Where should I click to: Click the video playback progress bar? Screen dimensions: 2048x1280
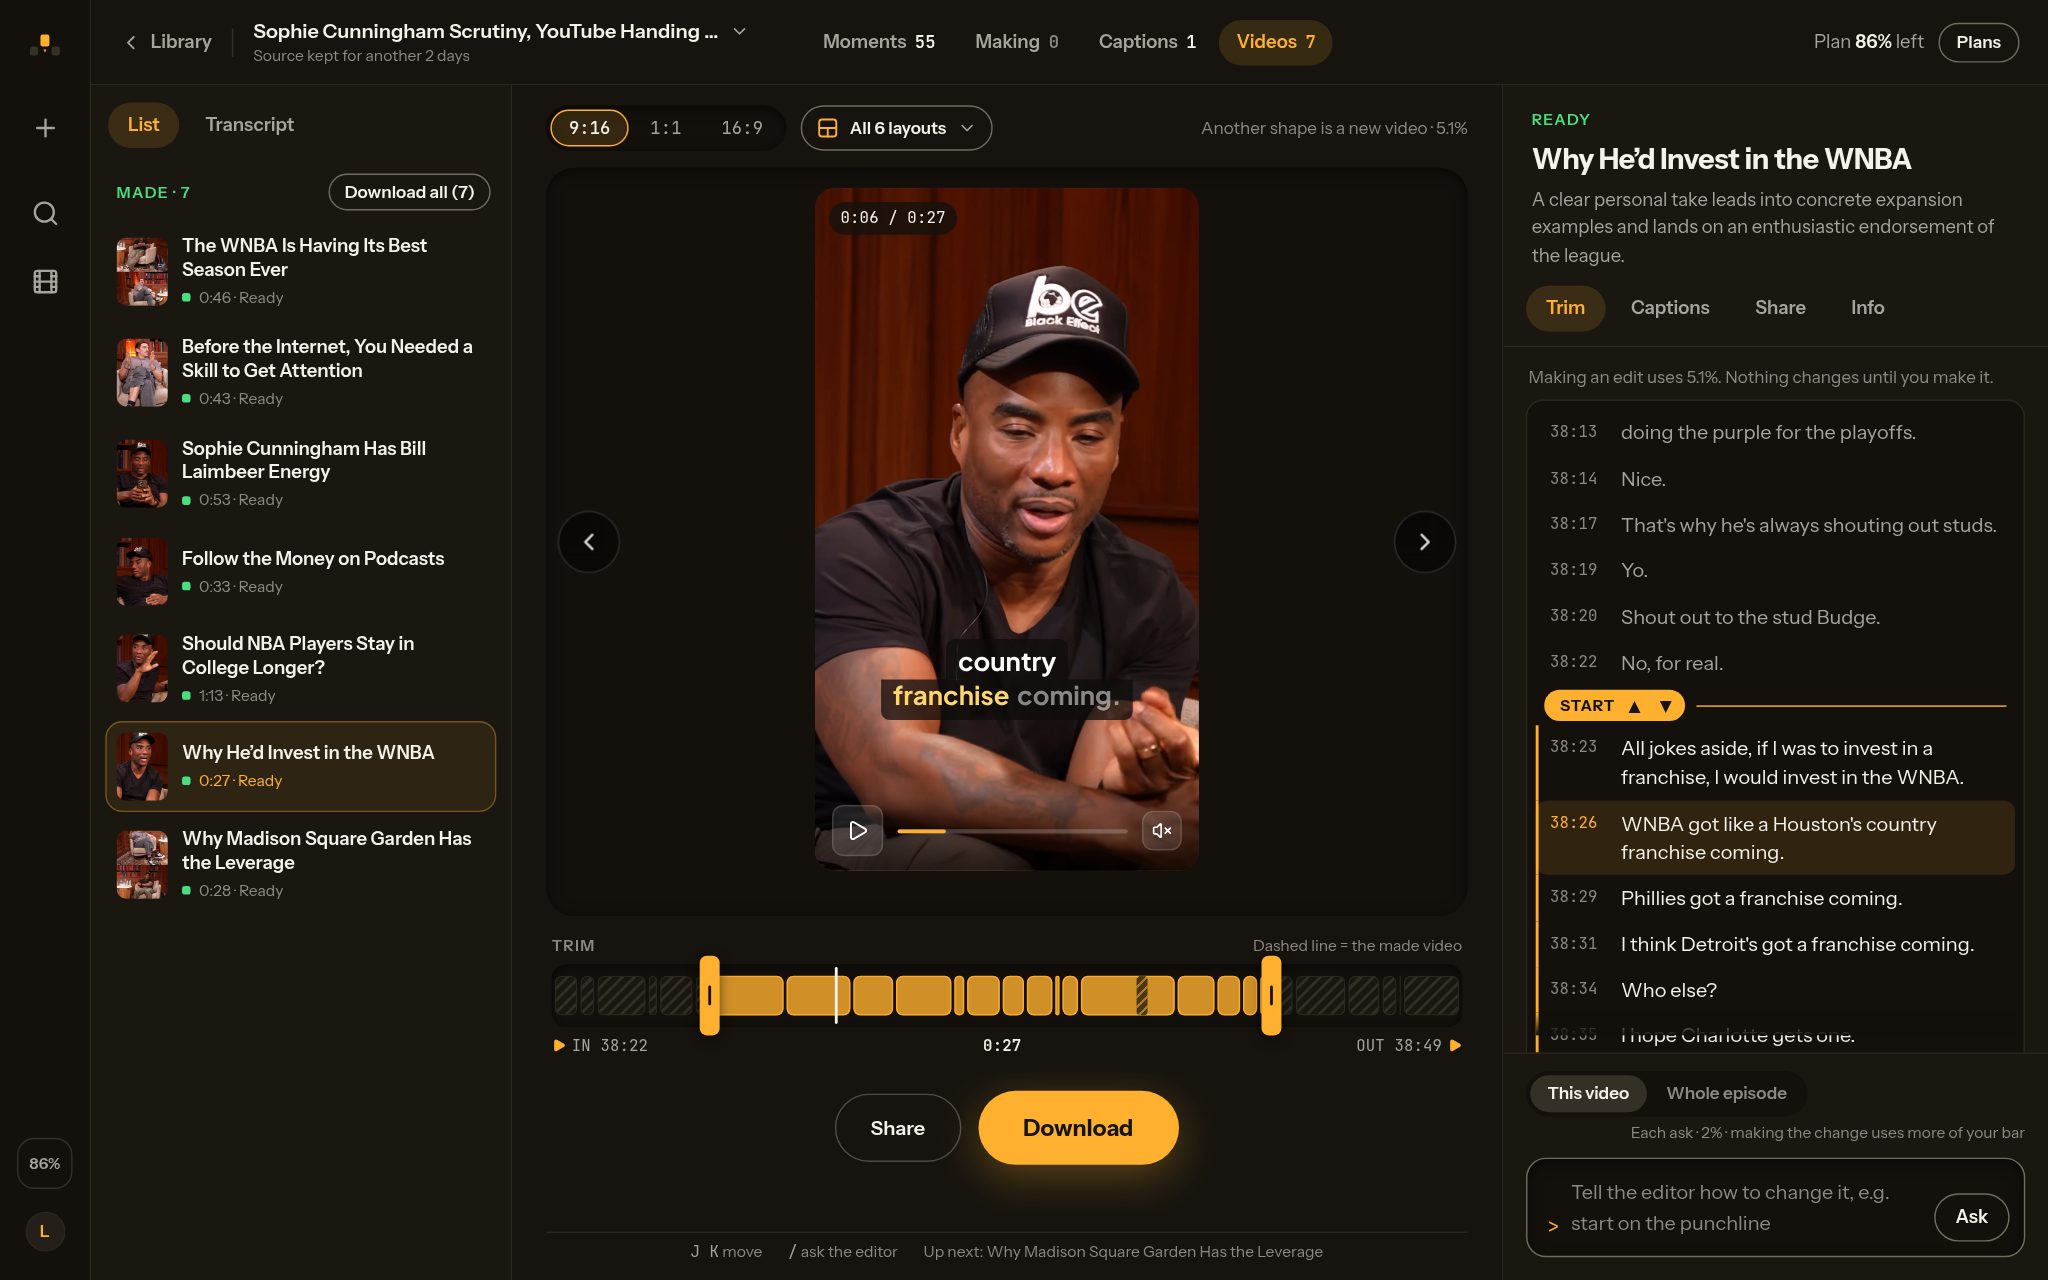pos(1012,831)
